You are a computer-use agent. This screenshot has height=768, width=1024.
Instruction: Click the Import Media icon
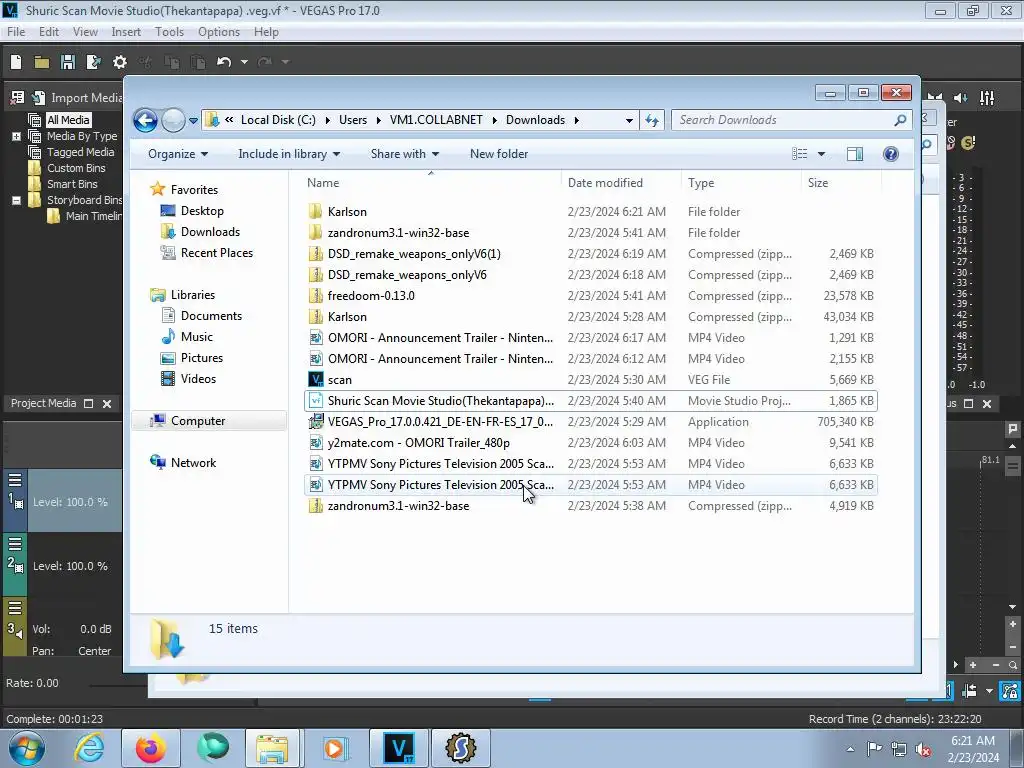point(39,98)
